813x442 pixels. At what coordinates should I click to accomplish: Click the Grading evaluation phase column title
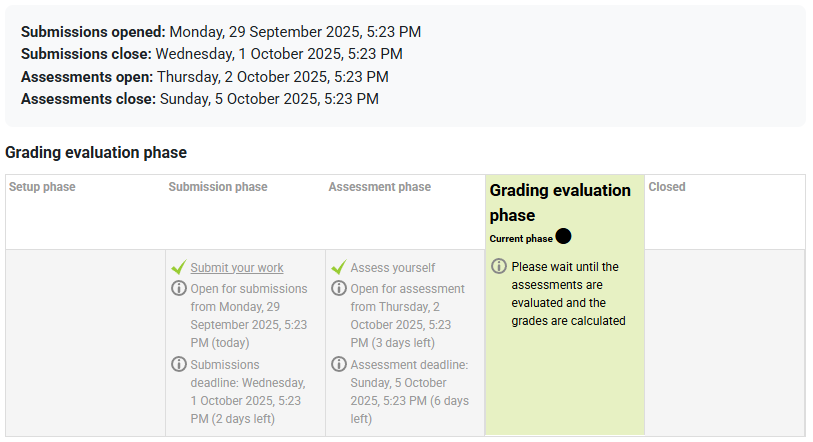click(x=559, y=202)
